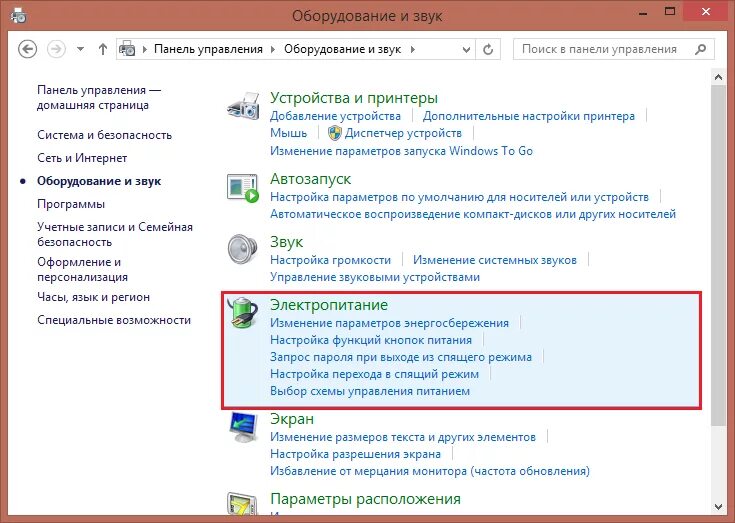Image resolution: width=735 pixels, height=523 pixels.
Task: Open the Электропитание heading
Action: pyautogui.click(x=329, y=305)
